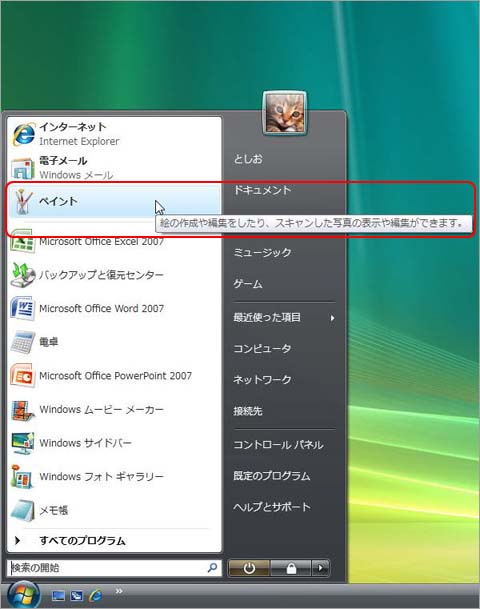Image resolution: width=480 pixels, height=609 pixels.
Task: Focus the 検索の開始 search field
Action: point(114,568)
